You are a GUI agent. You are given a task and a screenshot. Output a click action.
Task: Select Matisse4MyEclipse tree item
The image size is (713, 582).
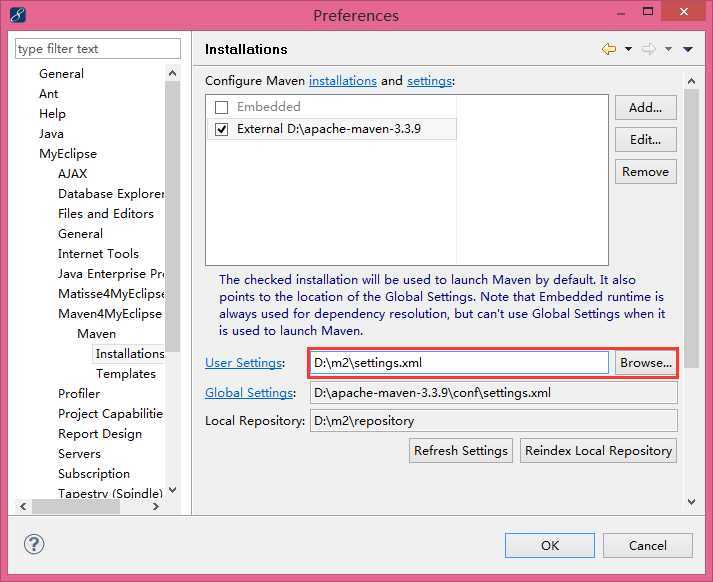pos(111,294)
